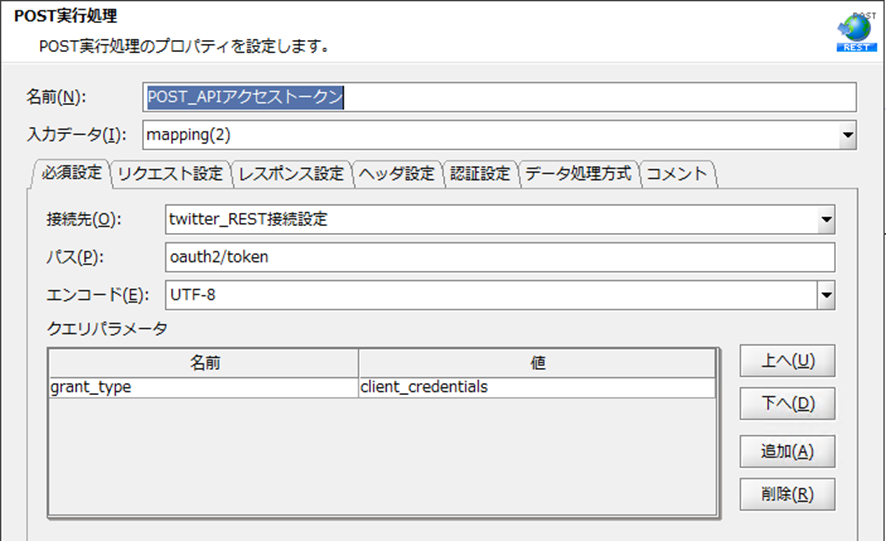Switch to the 必須設定 tab
The width and height of the screenshot is (886, 541).
click(71, 173)
